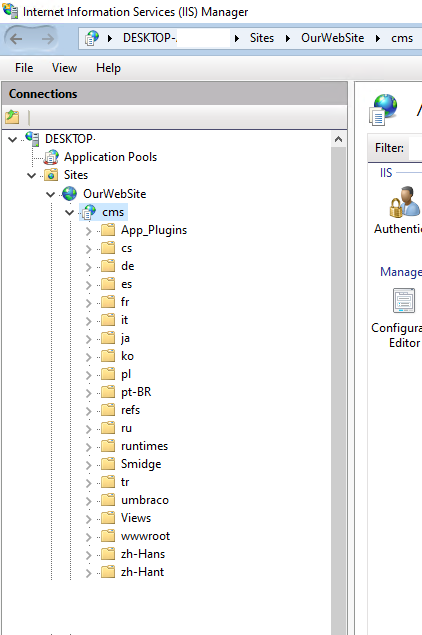Collapse the OurWebSite node
Viewport: 422px width, 635px height.
point(51,195)
